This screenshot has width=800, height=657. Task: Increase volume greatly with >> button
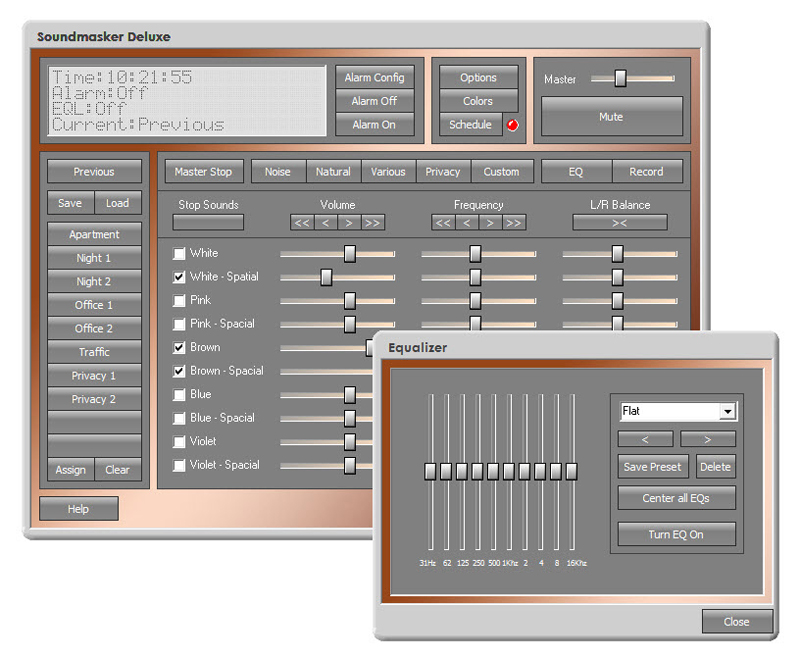coord(373,223)
